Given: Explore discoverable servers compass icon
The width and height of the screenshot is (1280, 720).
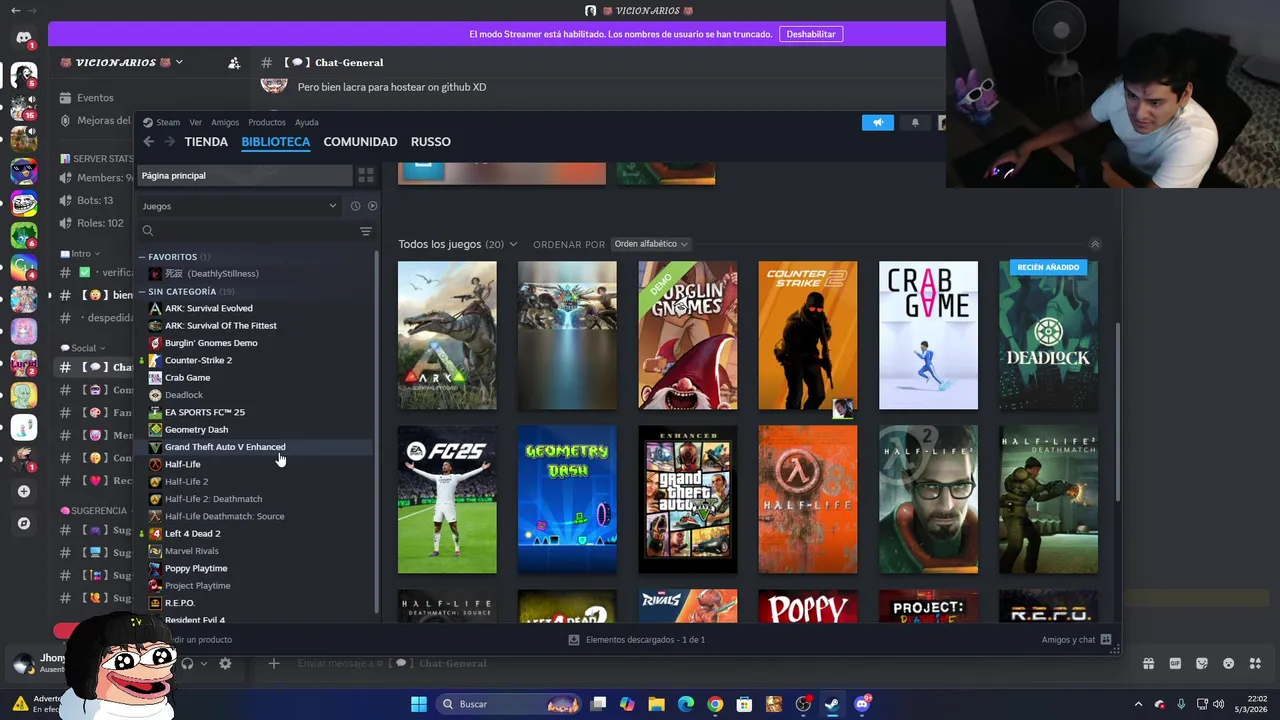Looking at the screenshot, I should 24,523.
